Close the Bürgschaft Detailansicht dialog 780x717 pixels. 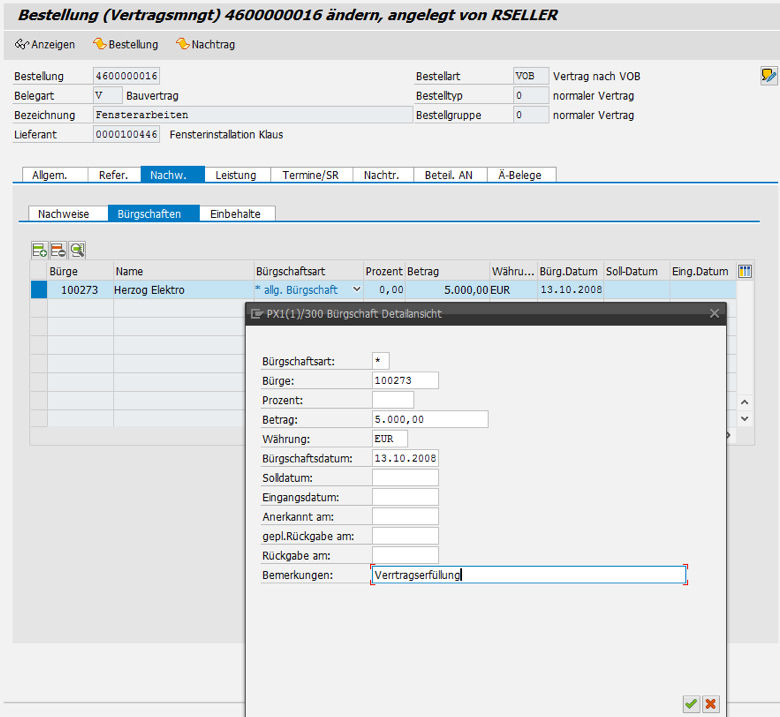(x=714, y=313)
